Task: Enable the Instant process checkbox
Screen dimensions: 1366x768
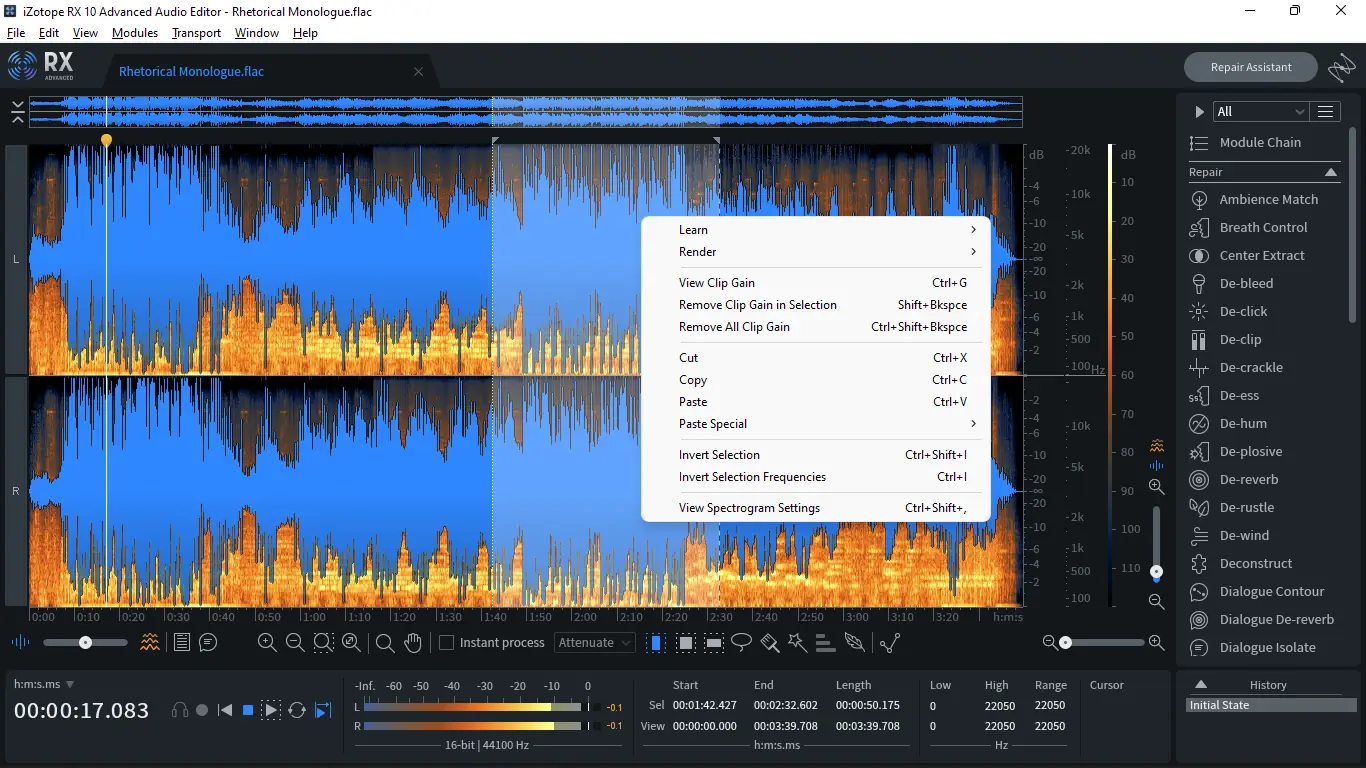Action: click(447, 643)
